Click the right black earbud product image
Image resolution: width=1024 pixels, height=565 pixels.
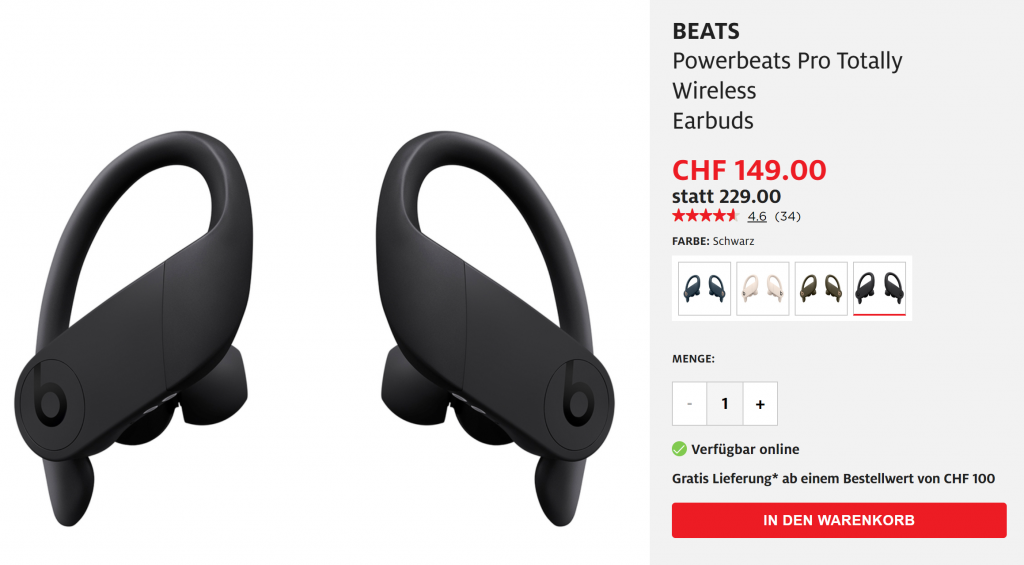pos(495,329)
